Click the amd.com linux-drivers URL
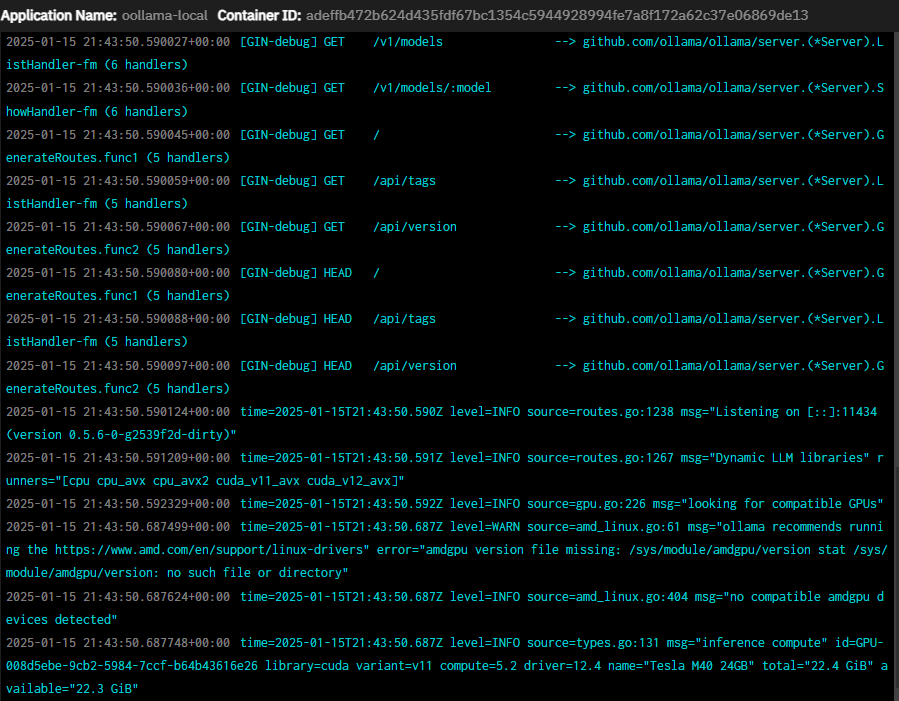Image resolution: width=899 pixels, height=701 pixels. [209, 550]
